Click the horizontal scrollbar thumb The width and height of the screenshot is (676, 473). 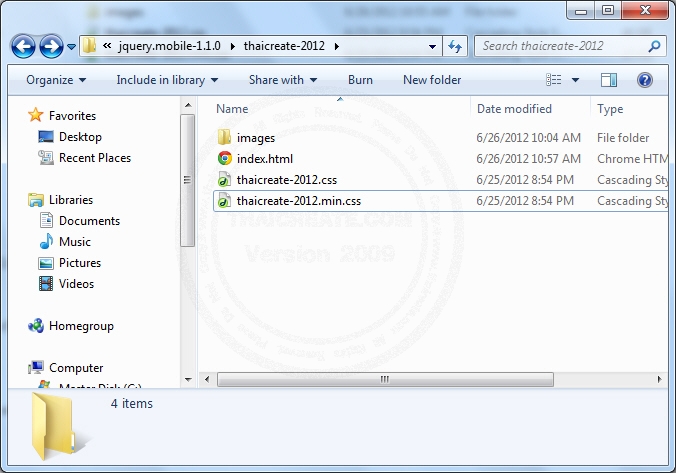385,379
